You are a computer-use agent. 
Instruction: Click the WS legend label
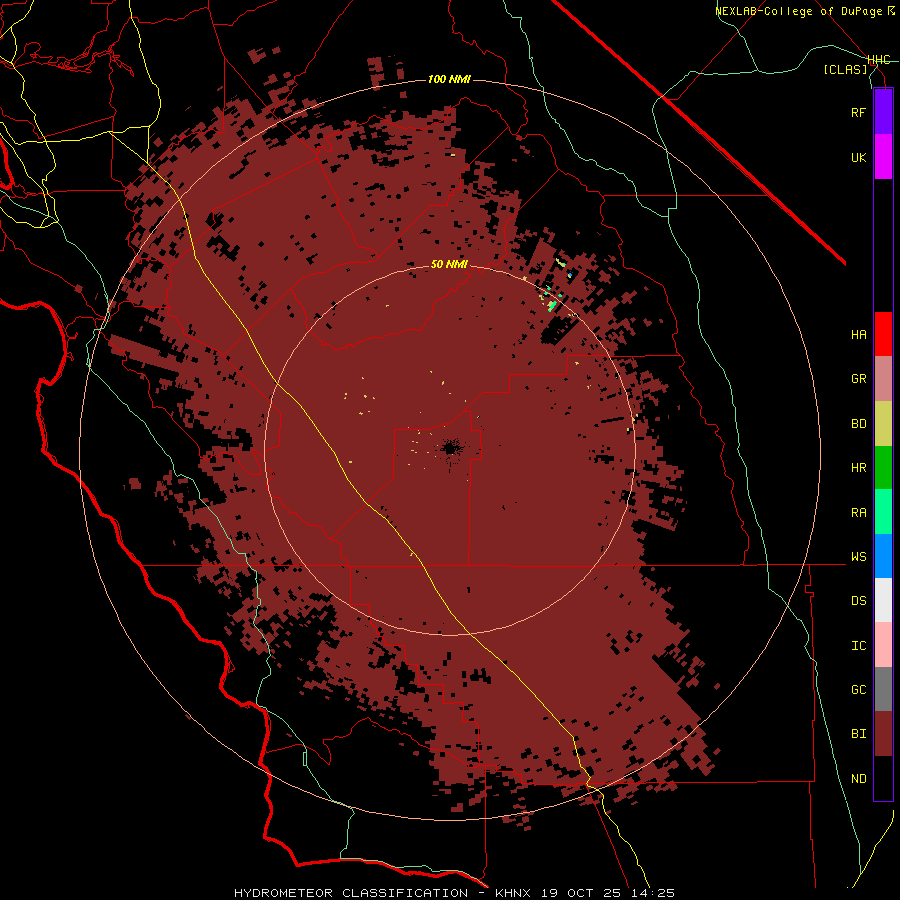click(858, 557)
